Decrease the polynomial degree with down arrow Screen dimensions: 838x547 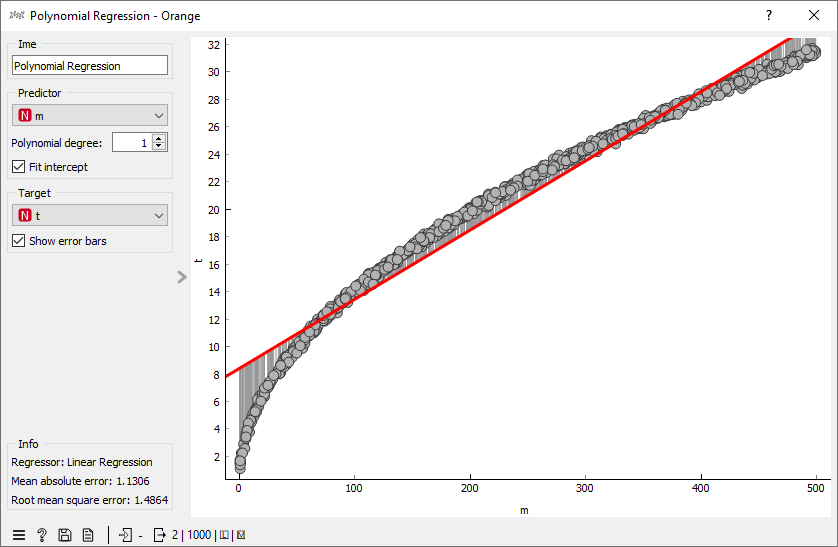coord(159,147)
